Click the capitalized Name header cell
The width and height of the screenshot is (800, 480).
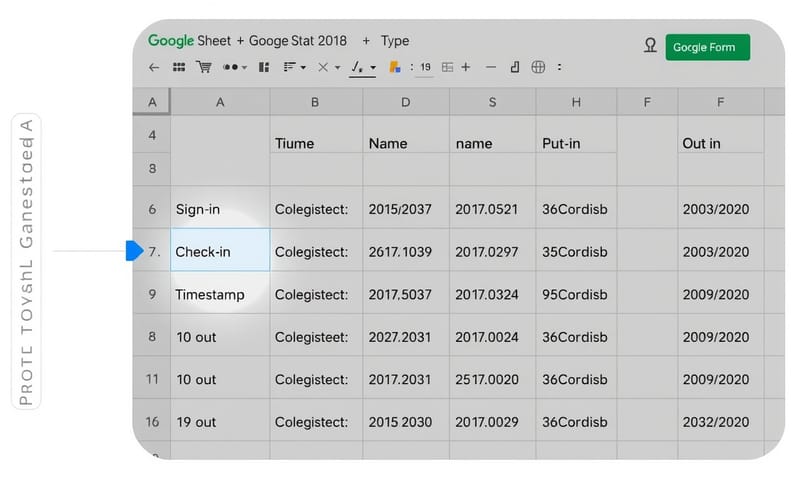[x=406, y=135]
